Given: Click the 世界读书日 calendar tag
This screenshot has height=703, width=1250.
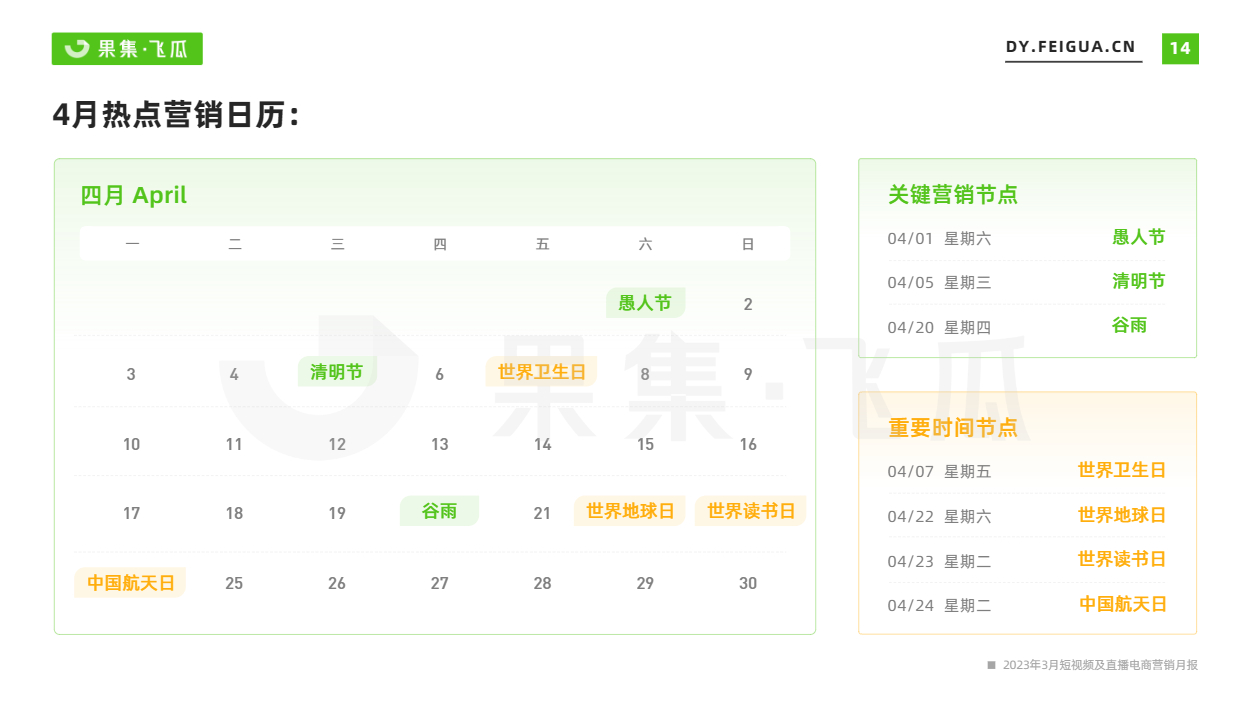Looking at the screenshot, I should tap(750, 511).
